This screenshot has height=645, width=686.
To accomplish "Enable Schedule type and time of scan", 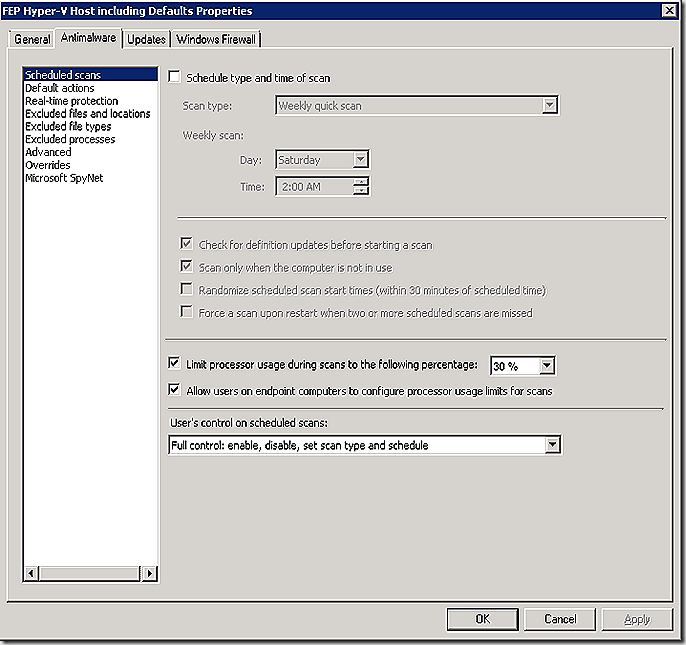I will pos(174,77).
